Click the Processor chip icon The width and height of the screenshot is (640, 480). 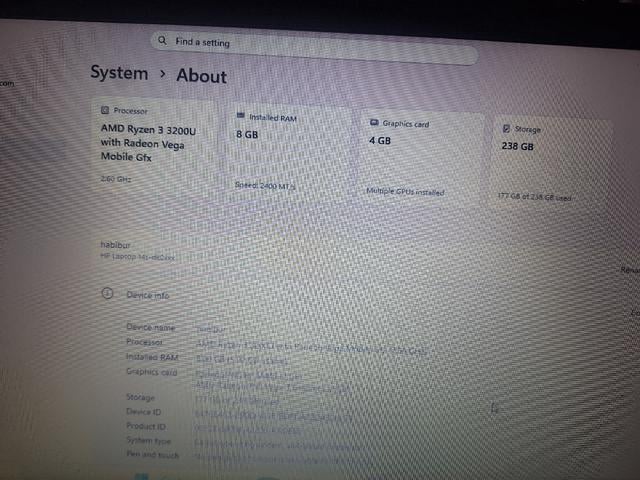point(105,110)
